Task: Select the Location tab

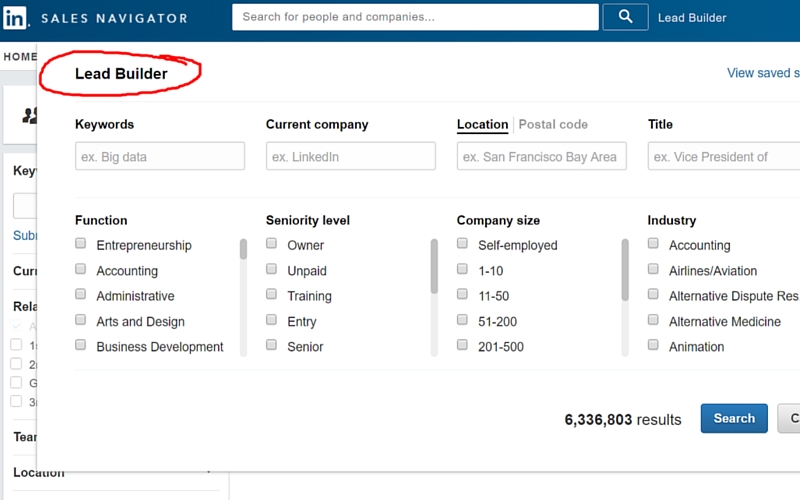Action: (482, 124)
